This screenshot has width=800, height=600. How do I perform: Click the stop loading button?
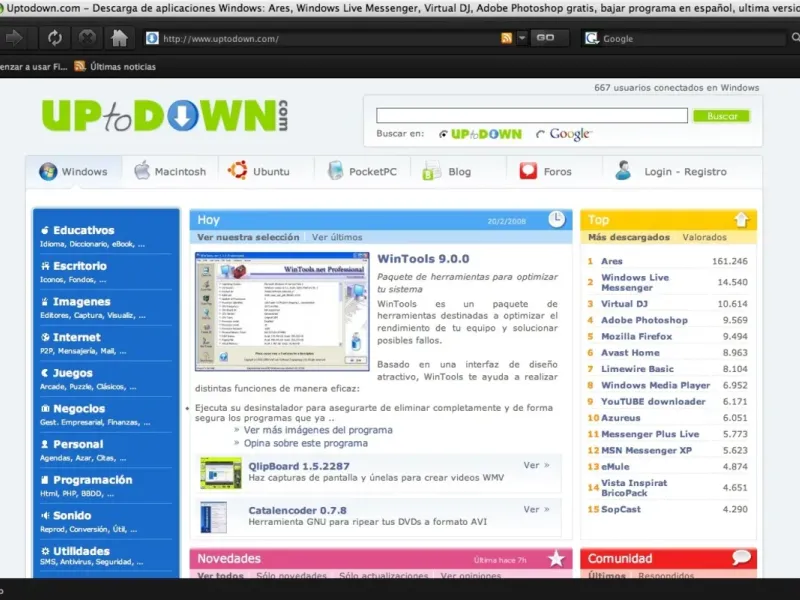pos(87,38)
